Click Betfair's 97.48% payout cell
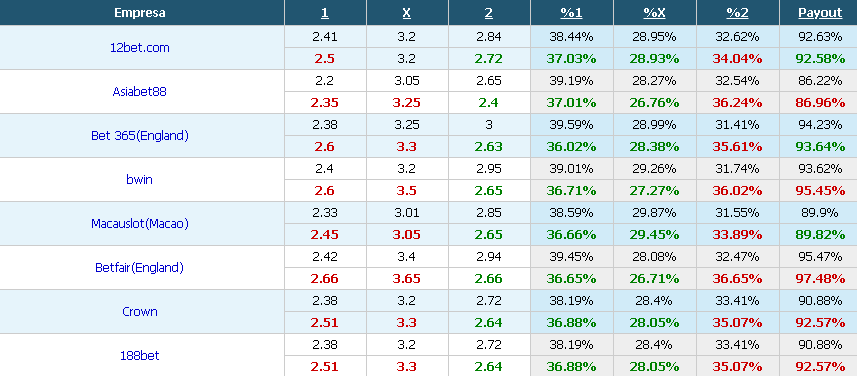This screenshot has height=376, width=857. (820, 279)
